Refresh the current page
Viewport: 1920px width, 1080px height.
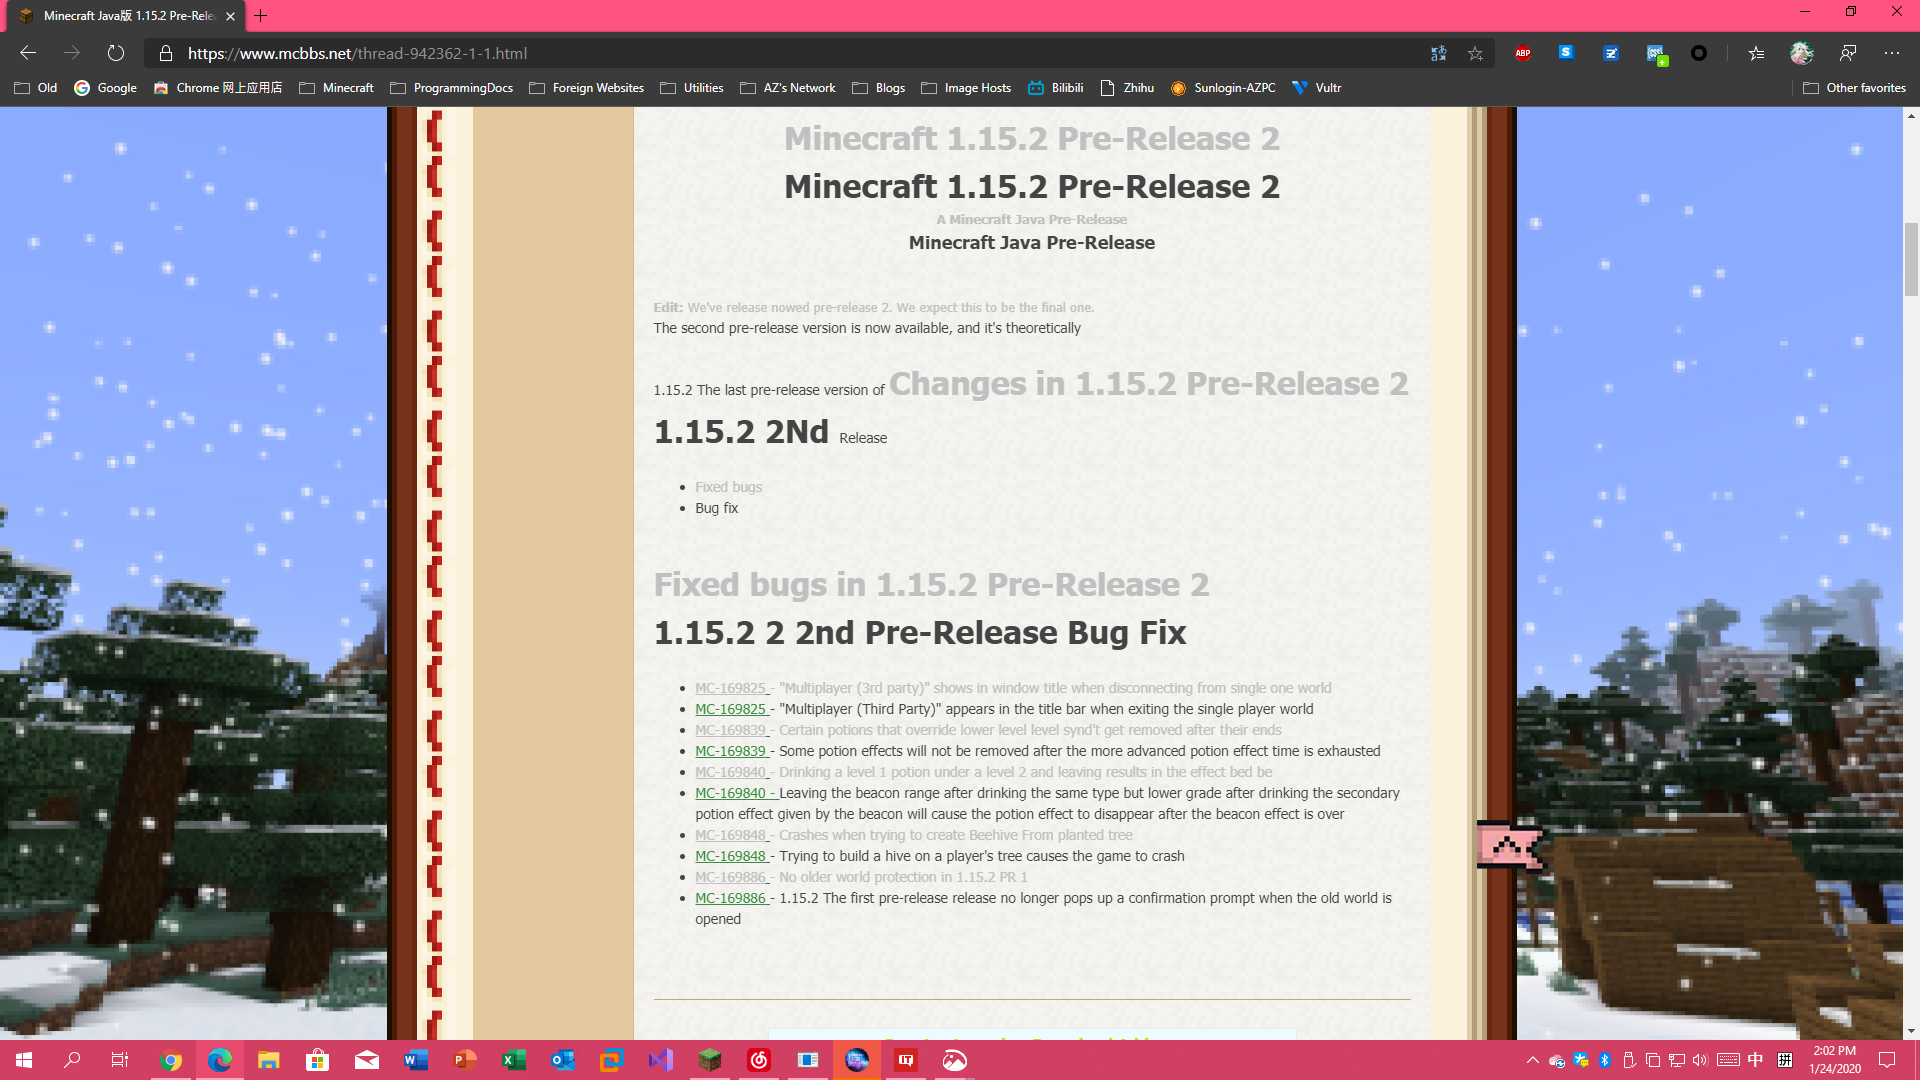(x=116, y=54)
